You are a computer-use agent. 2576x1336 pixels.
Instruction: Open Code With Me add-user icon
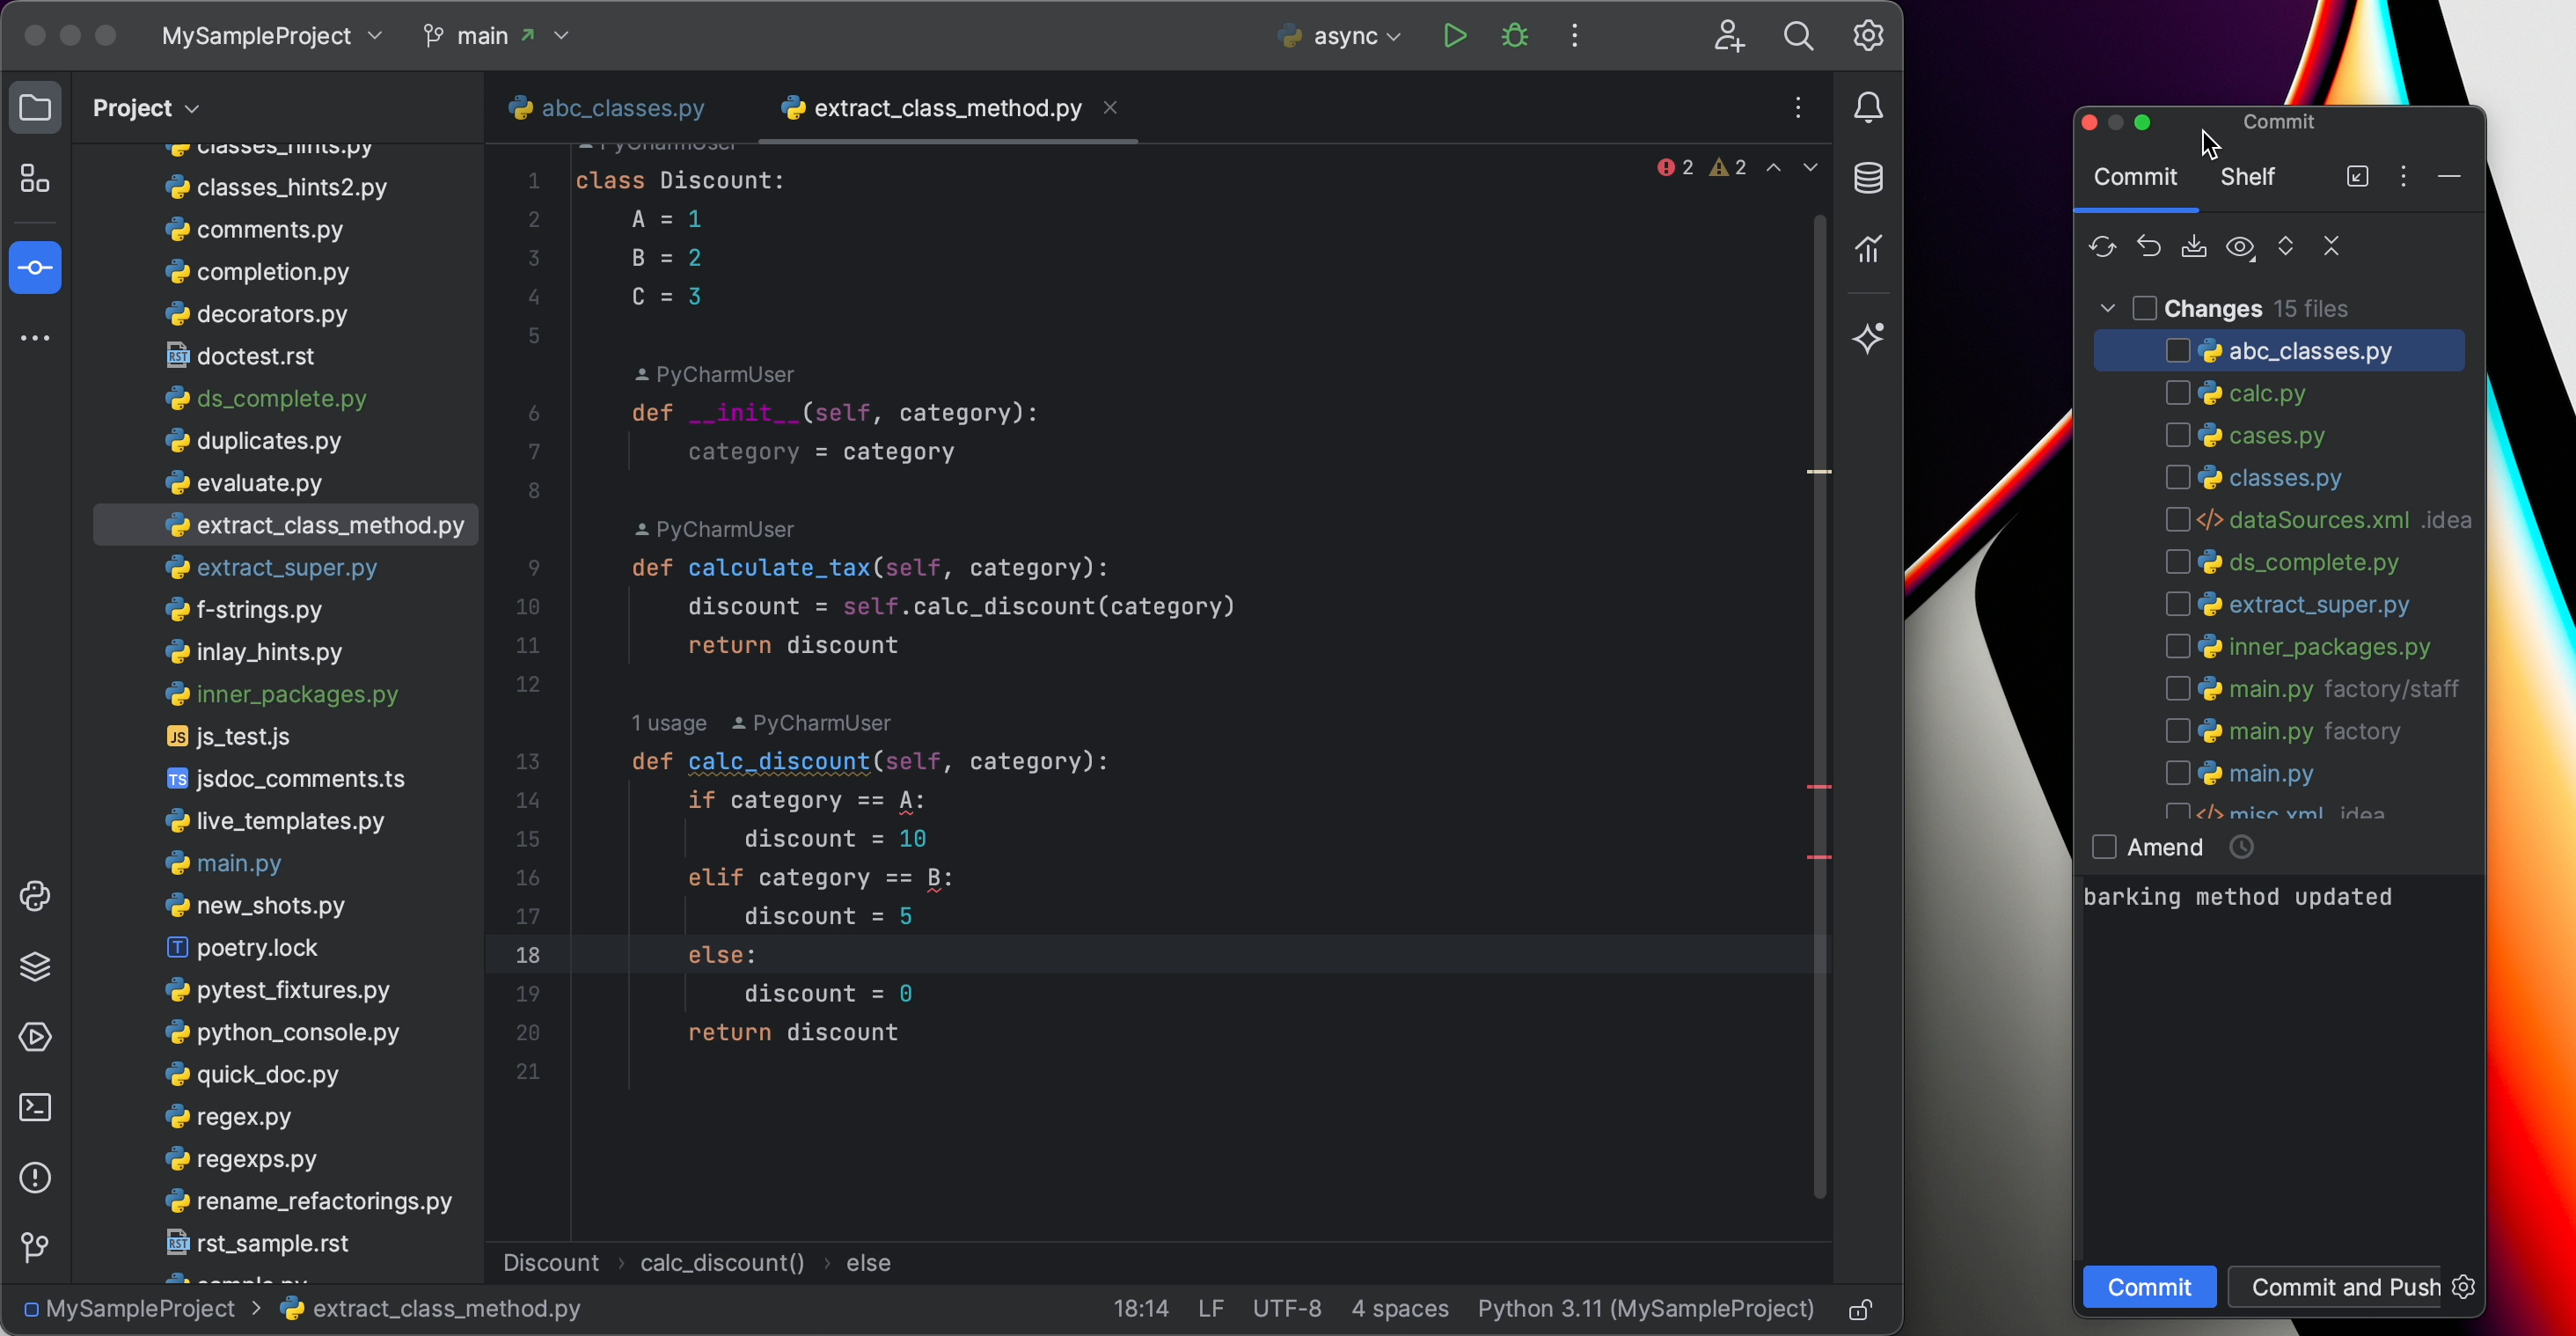(x=1729, y=36)
